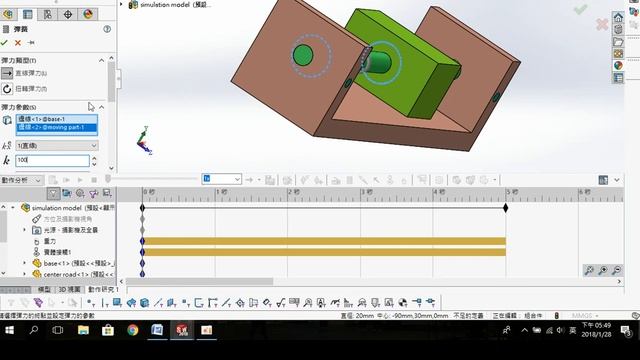
Task: Open the spring force exponent dropdown
Action: [x=57, y=145]
